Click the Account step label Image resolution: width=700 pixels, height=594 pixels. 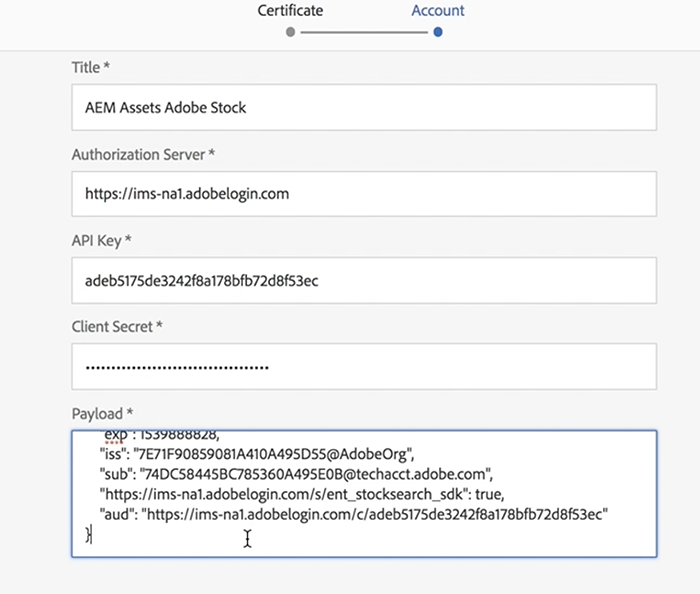[438, 11]
